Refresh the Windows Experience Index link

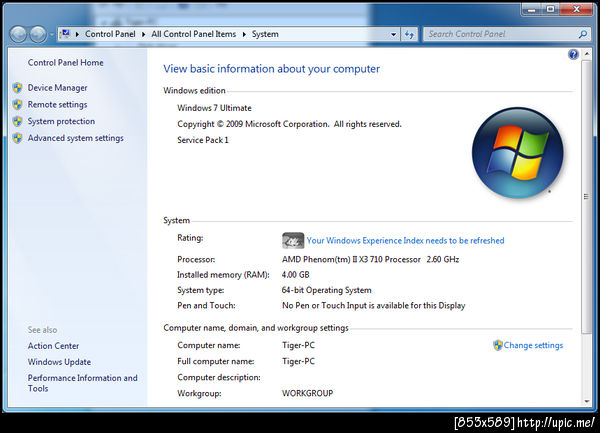[405, 241]
